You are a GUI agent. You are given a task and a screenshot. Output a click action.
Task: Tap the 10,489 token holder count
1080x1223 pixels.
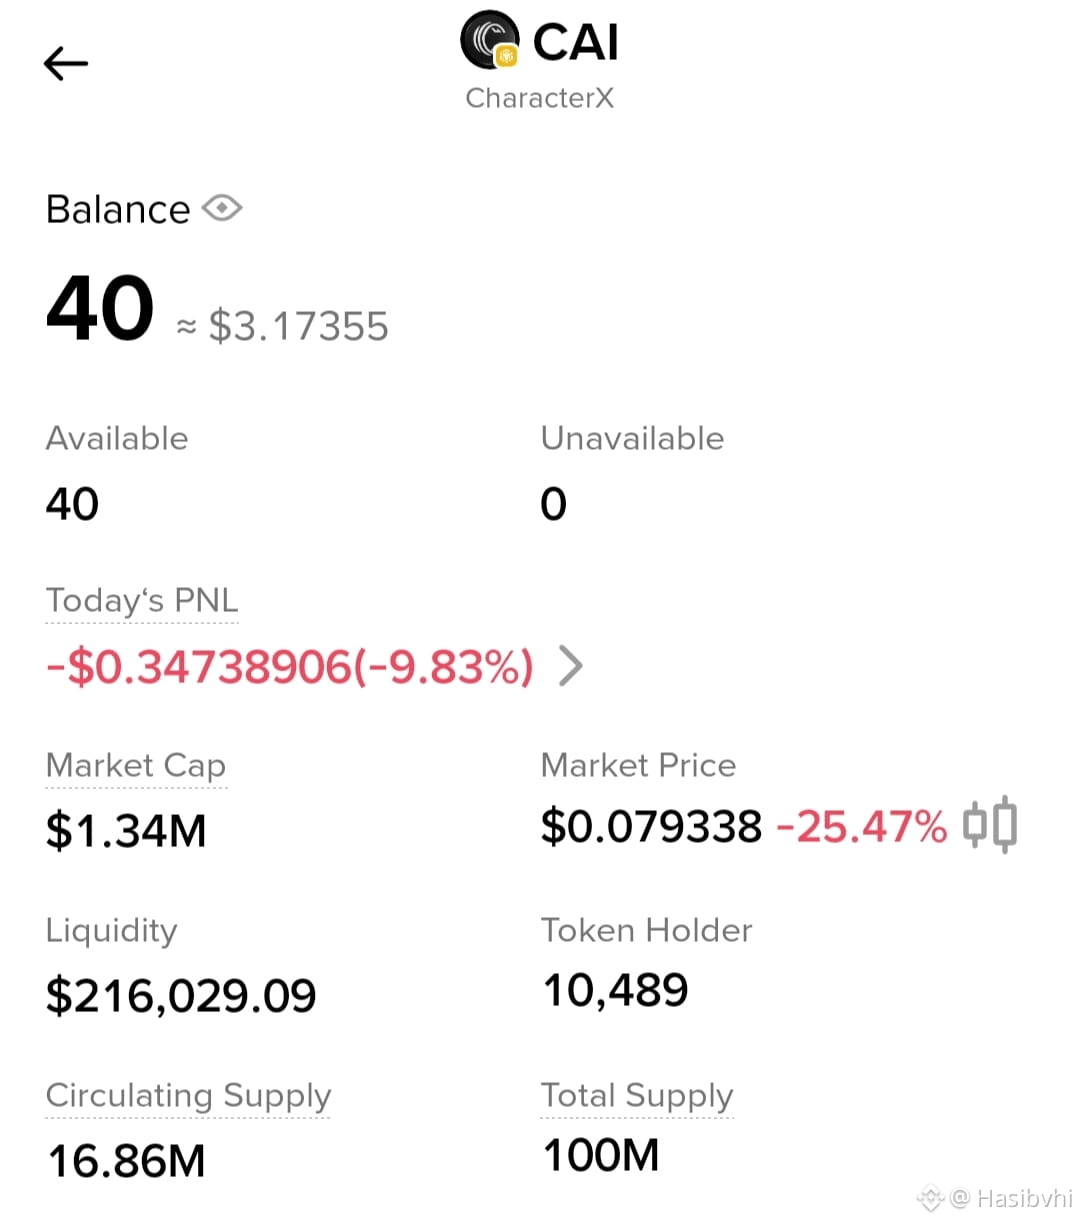coord(615,991)
